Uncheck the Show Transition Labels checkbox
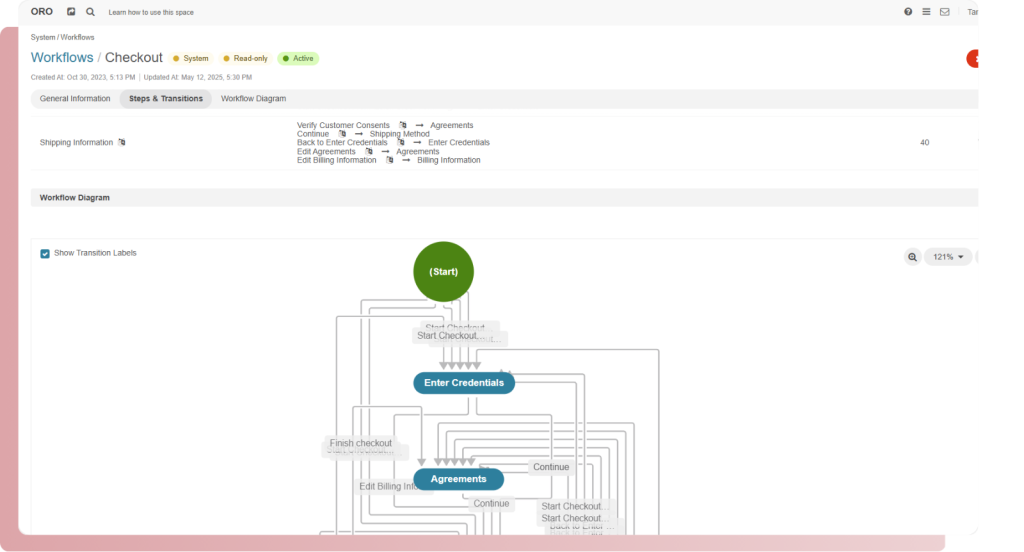The width and height of the screenshot is (1024, 552). click(x=45, y=254)
